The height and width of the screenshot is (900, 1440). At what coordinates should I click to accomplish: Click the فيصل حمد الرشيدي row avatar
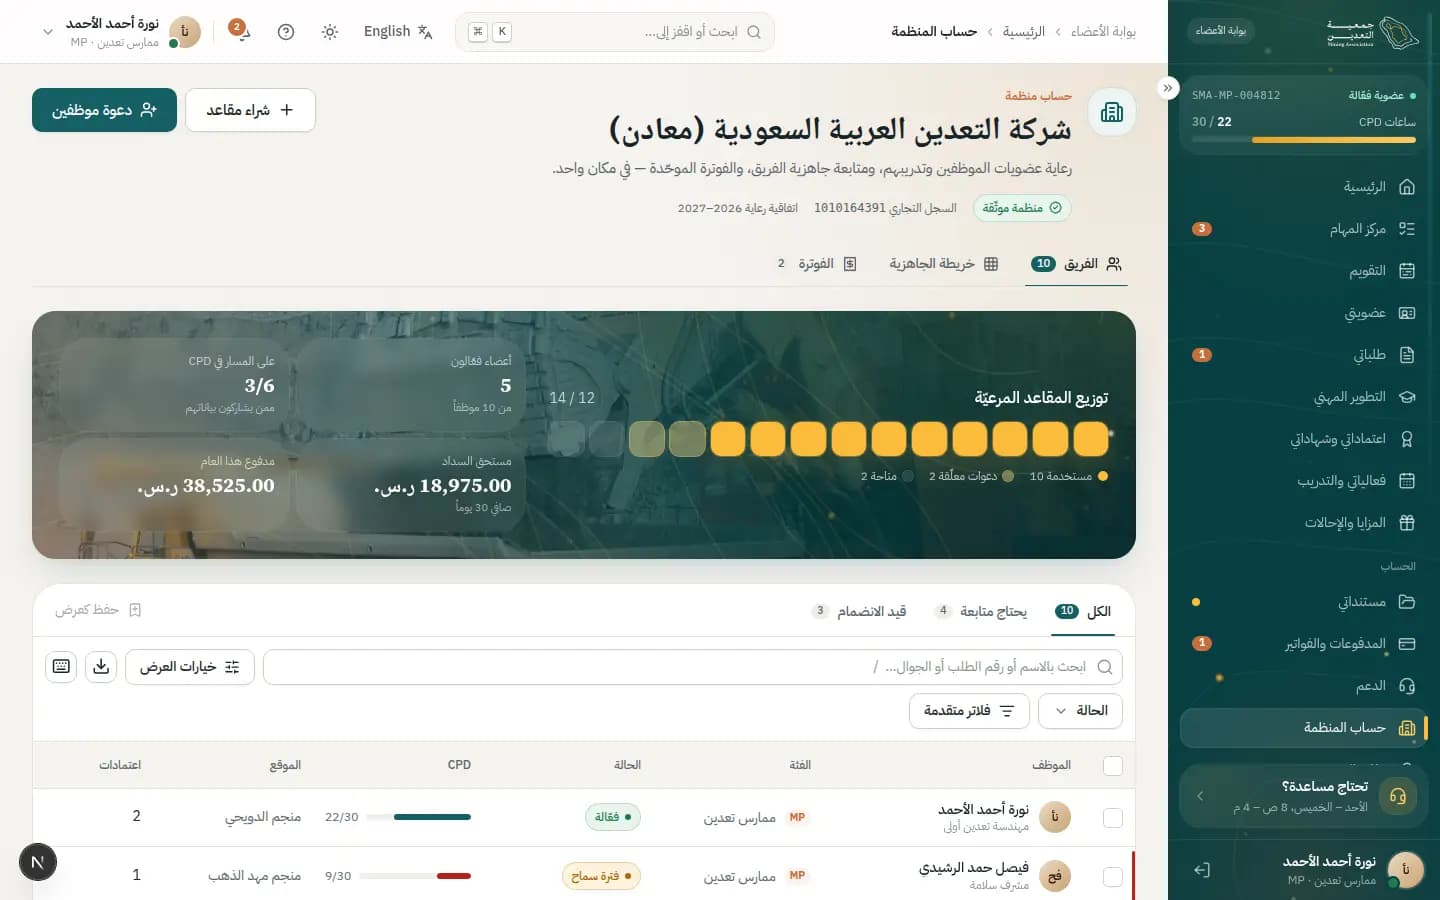click(1055, 876)
